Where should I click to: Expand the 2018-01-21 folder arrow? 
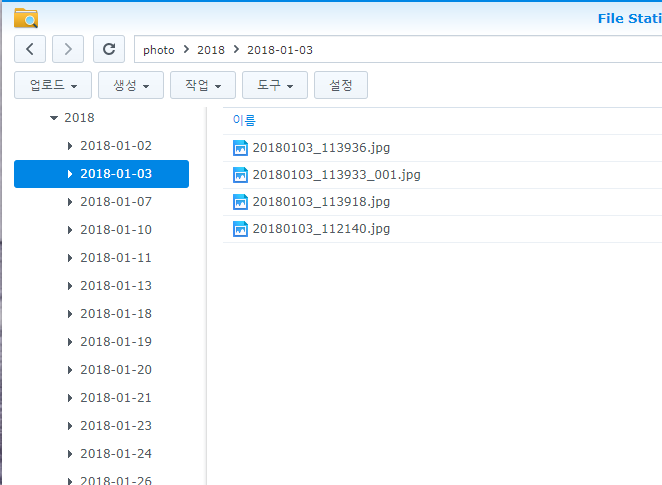click(x=70, y=398)
